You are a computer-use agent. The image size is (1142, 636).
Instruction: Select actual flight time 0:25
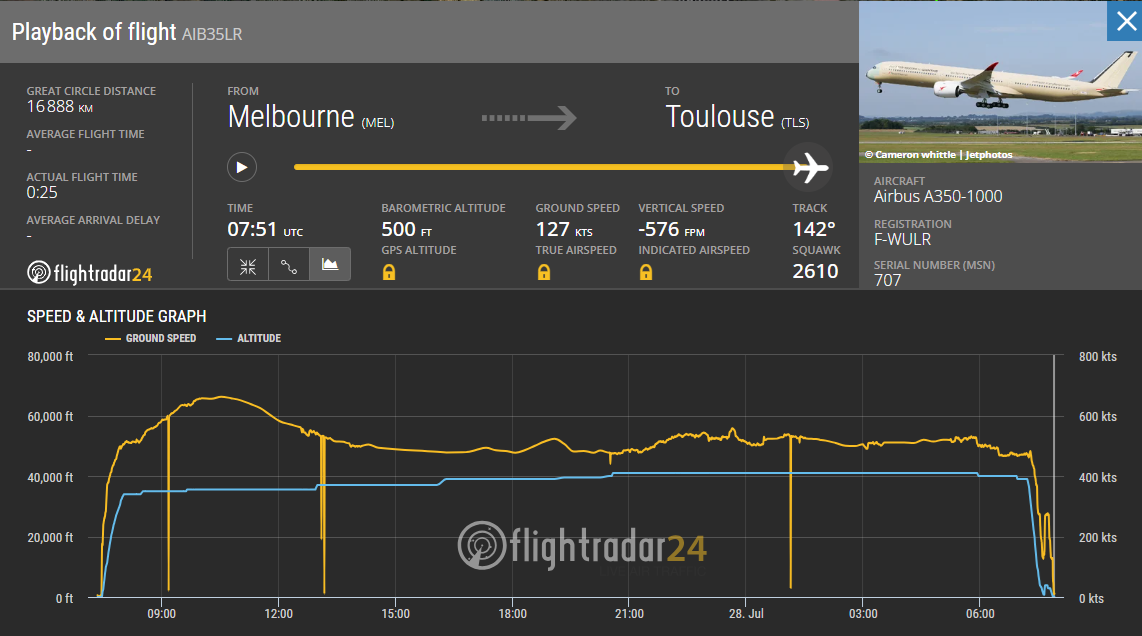pyautogui.click(x=42, y=192)
